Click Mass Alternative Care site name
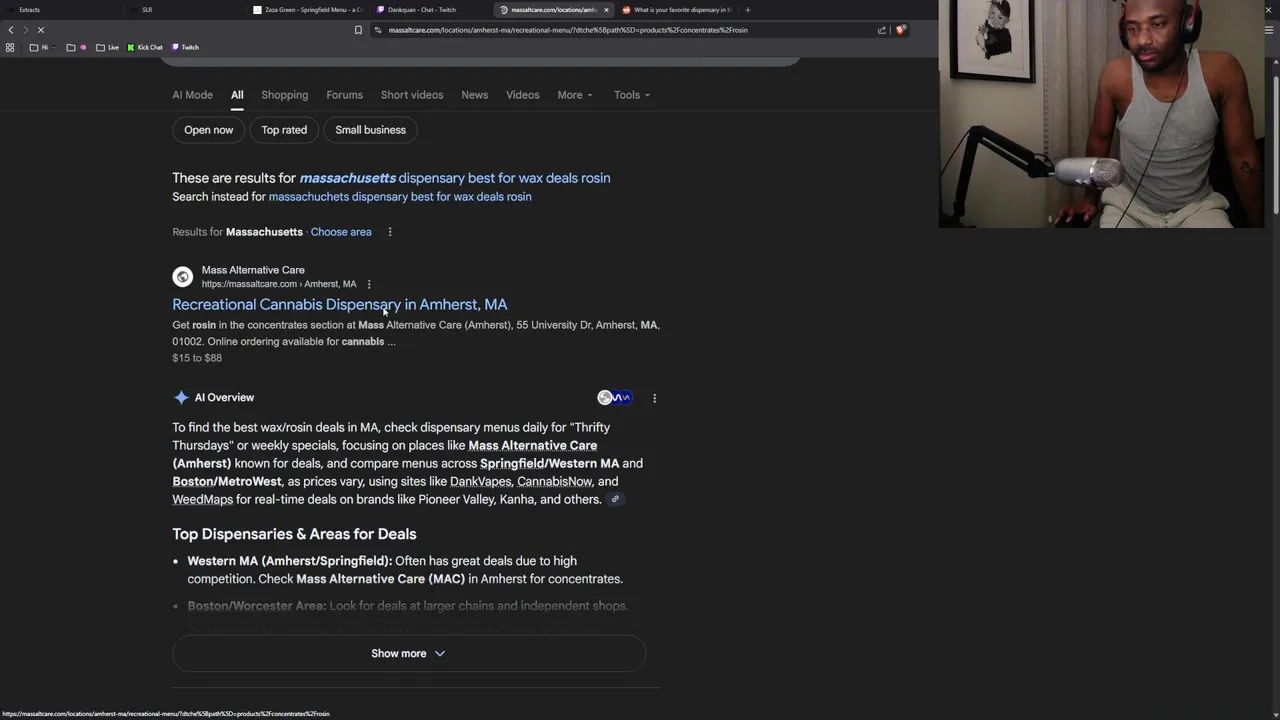 click(253, 270)
